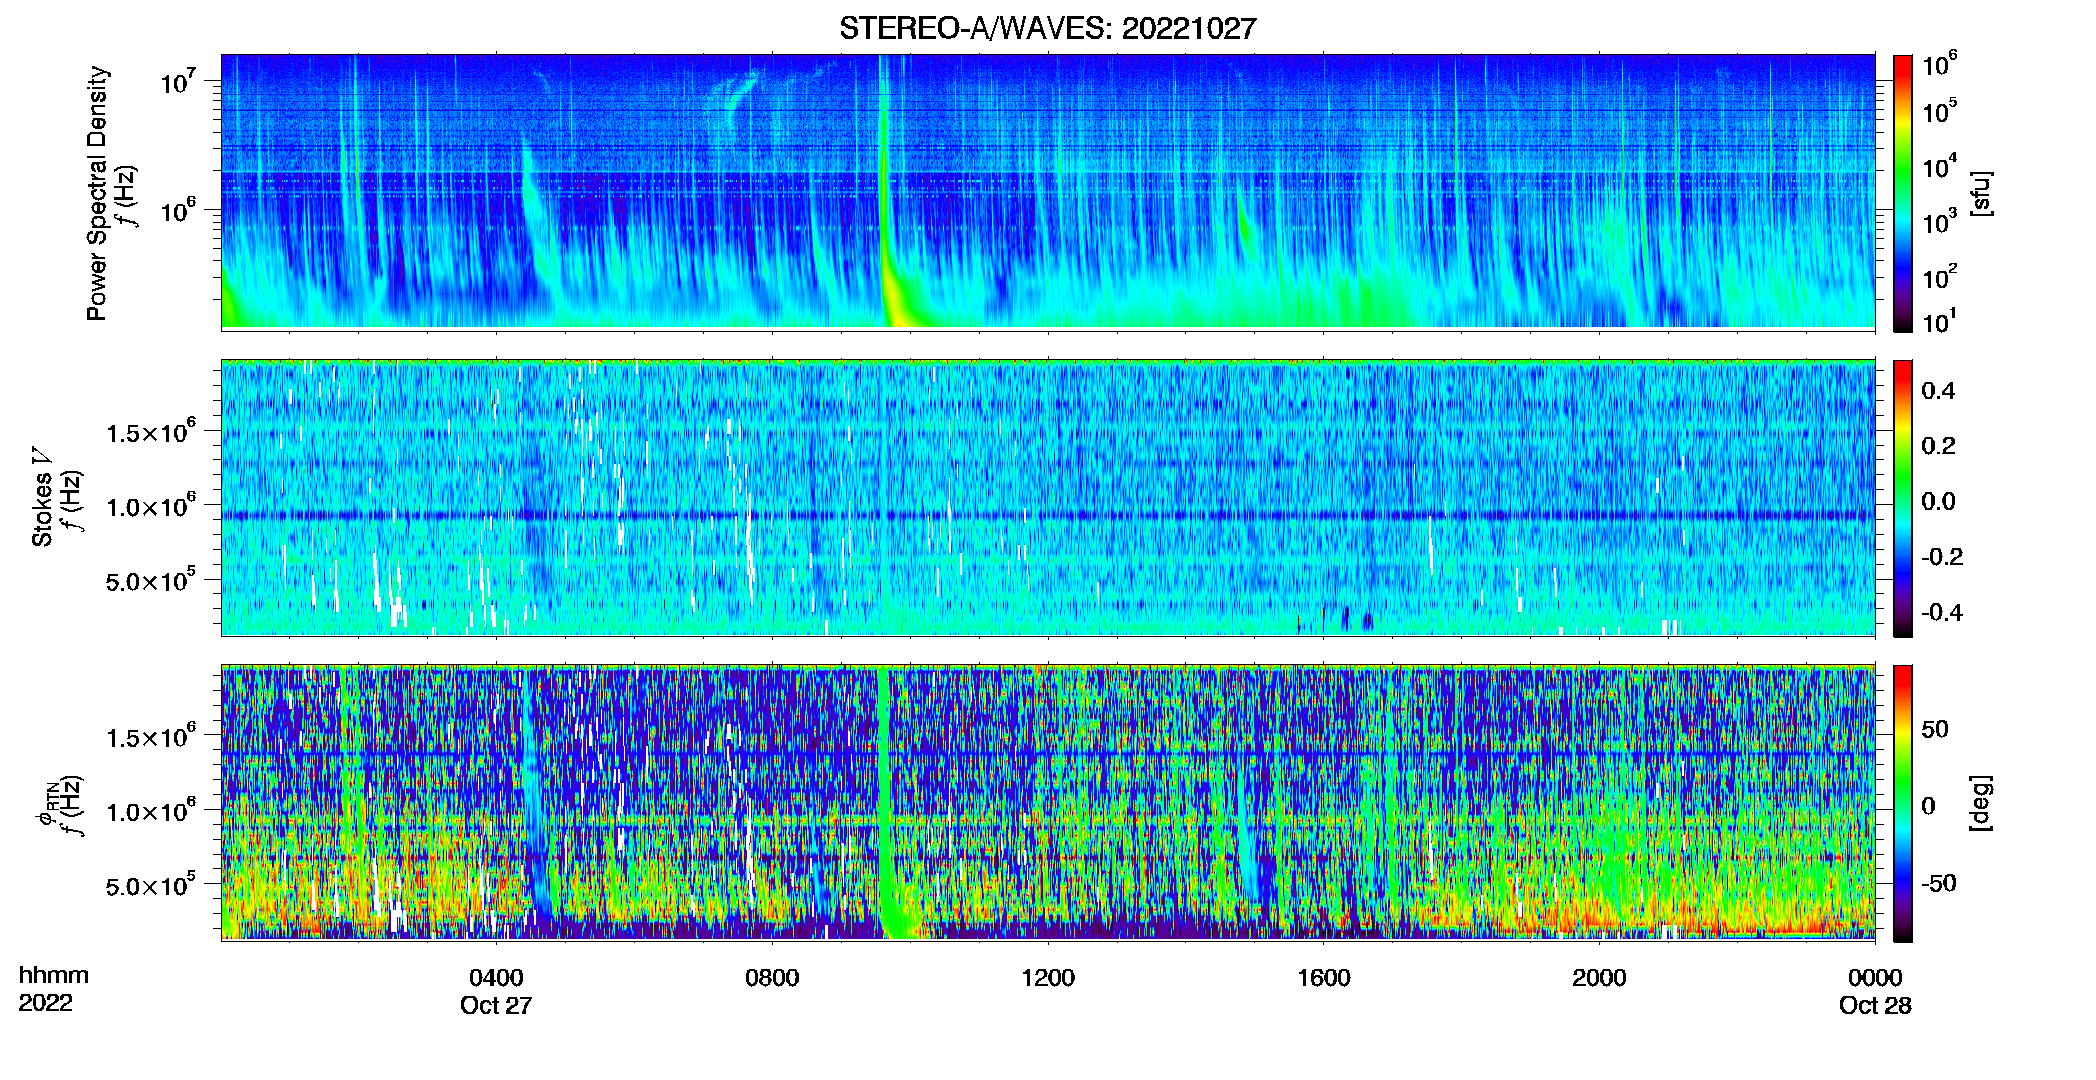Click the 10^4 label on sfu colorbar

point(1940,167)
